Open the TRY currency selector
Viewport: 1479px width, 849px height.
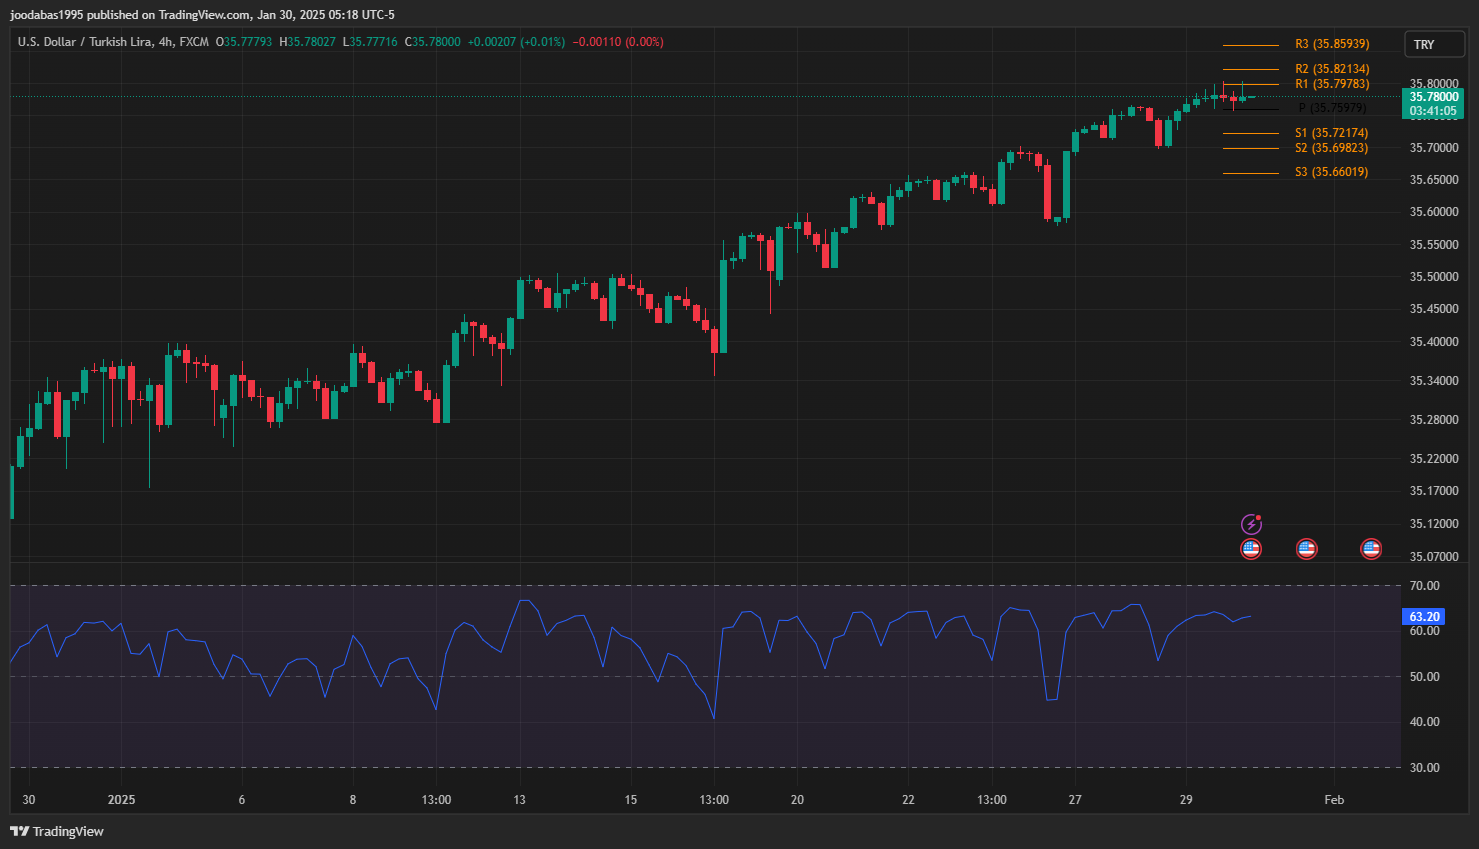[1433, 45]
